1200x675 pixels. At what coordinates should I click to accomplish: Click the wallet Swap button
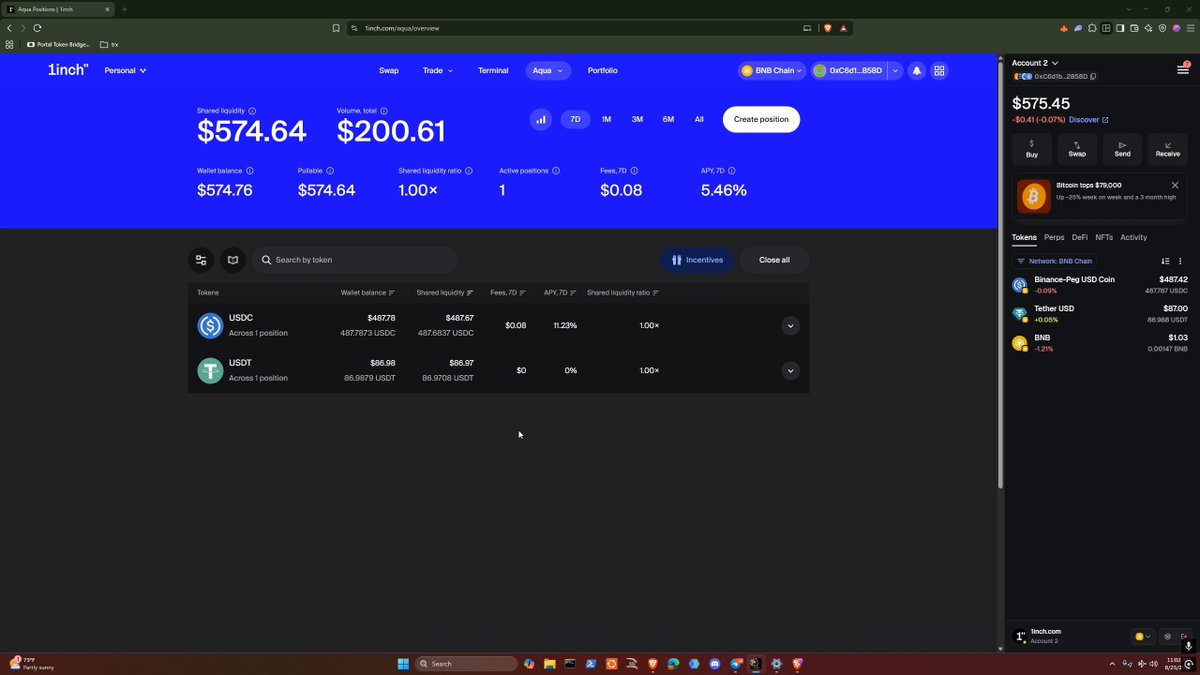tap(1077, 149)
